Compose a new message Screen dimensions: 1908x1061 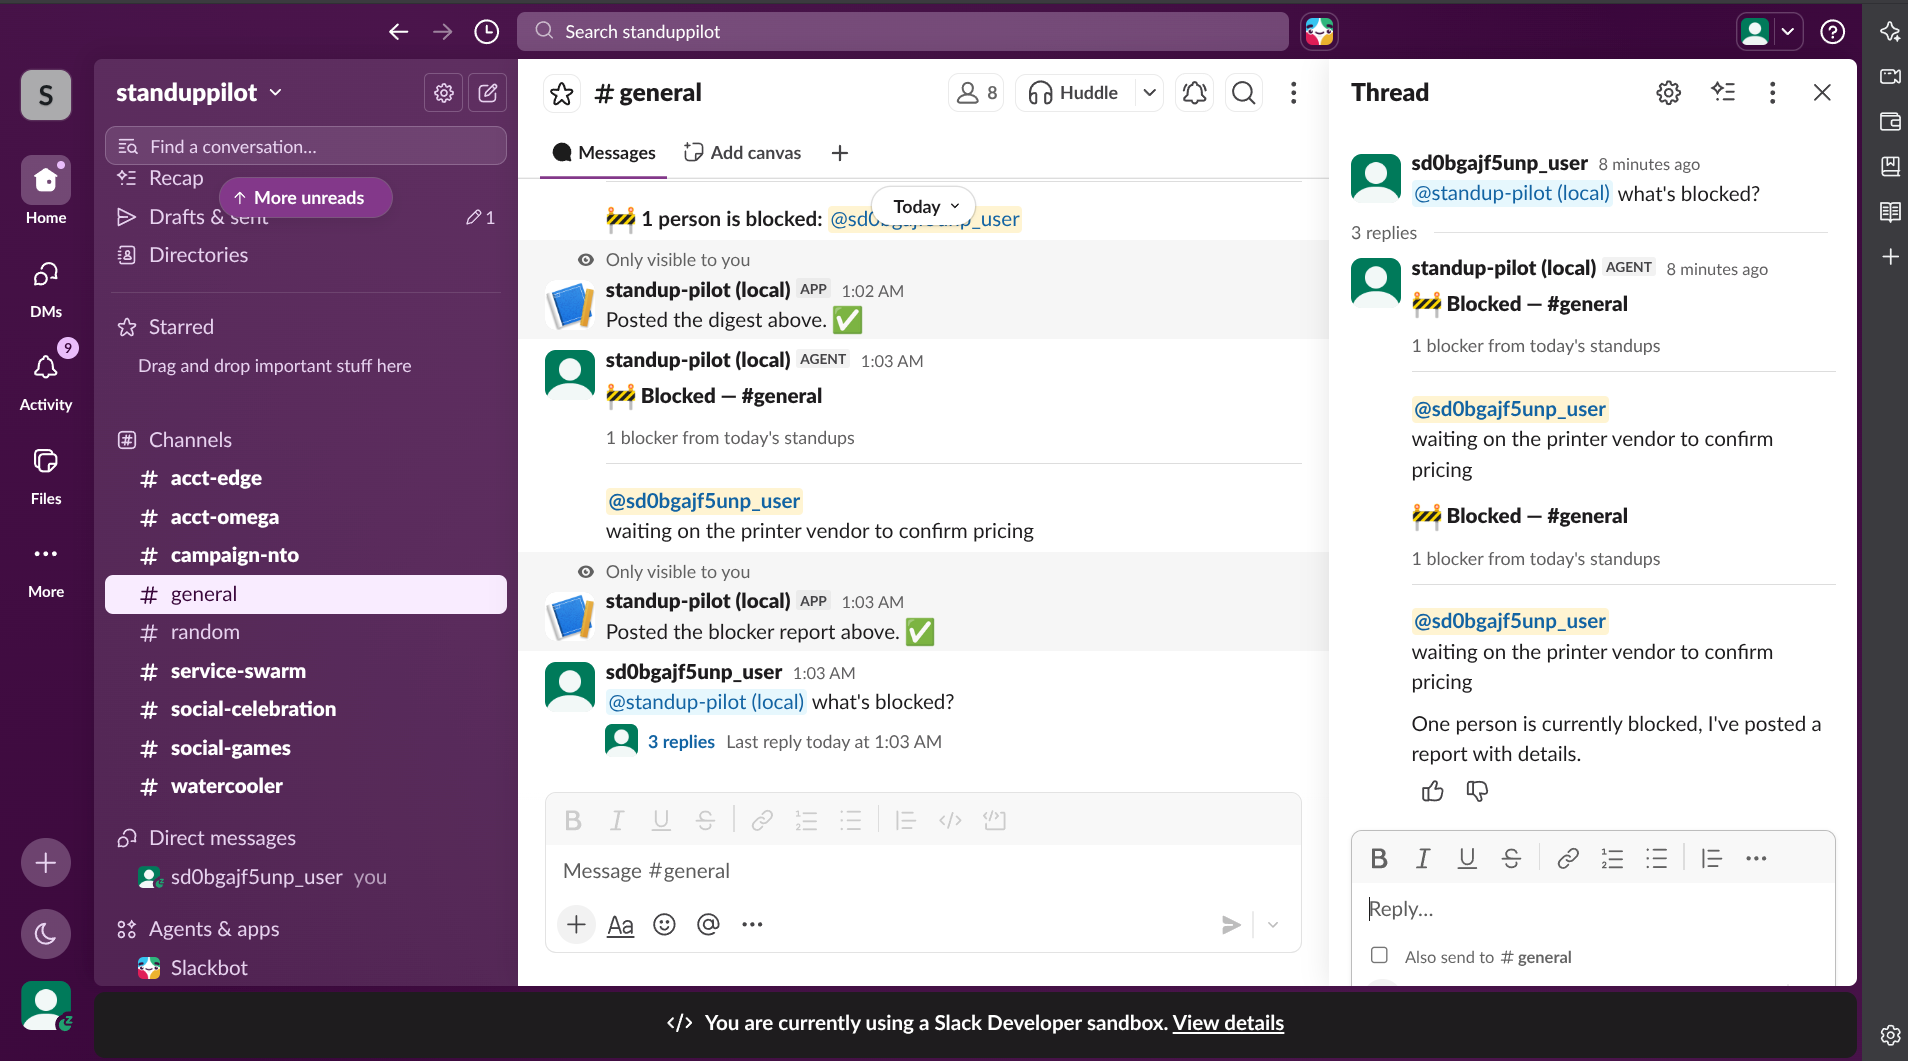[x=488, y=93]
